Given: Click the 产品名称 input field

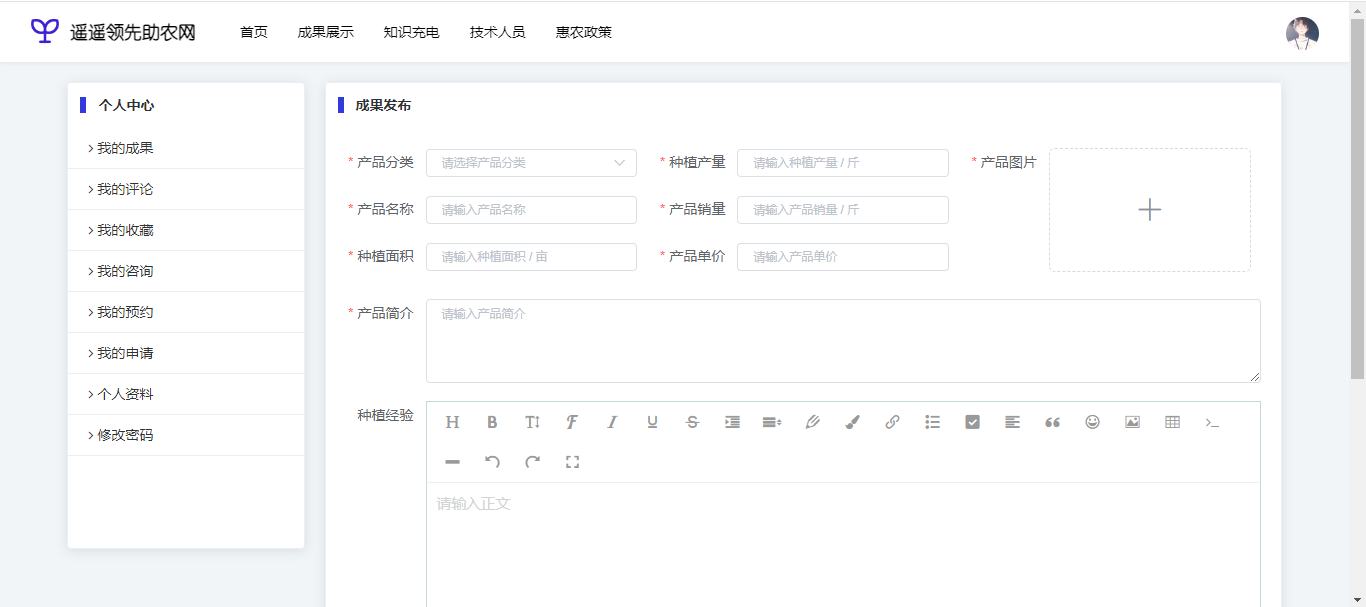Looking at the screenshot, I should click(531, 210).
